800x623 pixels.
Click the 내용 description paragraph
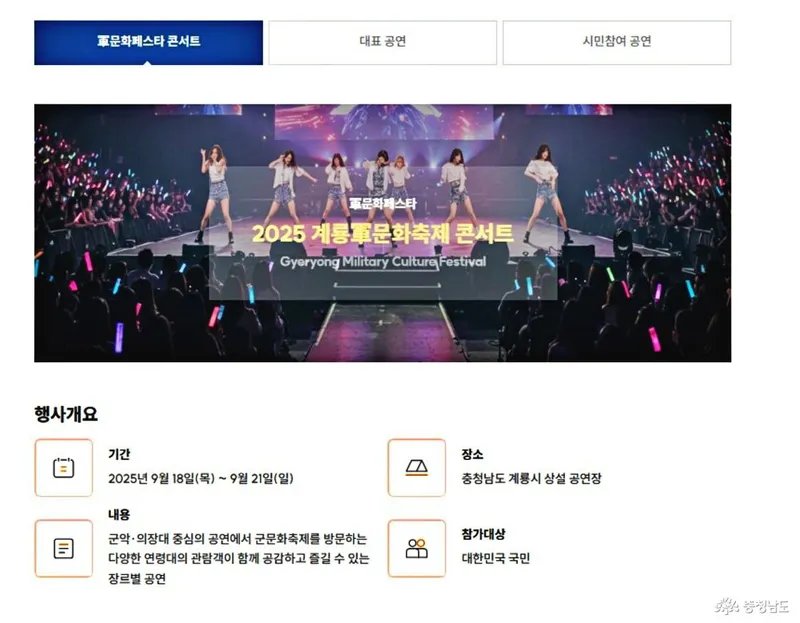click(238, 559)
